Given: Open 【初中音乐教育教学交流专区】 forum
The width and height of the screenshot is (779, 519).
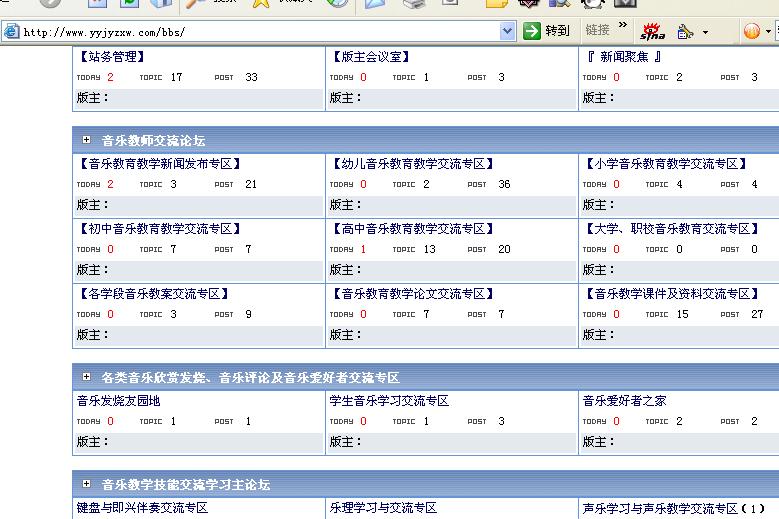Looking at the screenshot, I should tap(160, 229).
